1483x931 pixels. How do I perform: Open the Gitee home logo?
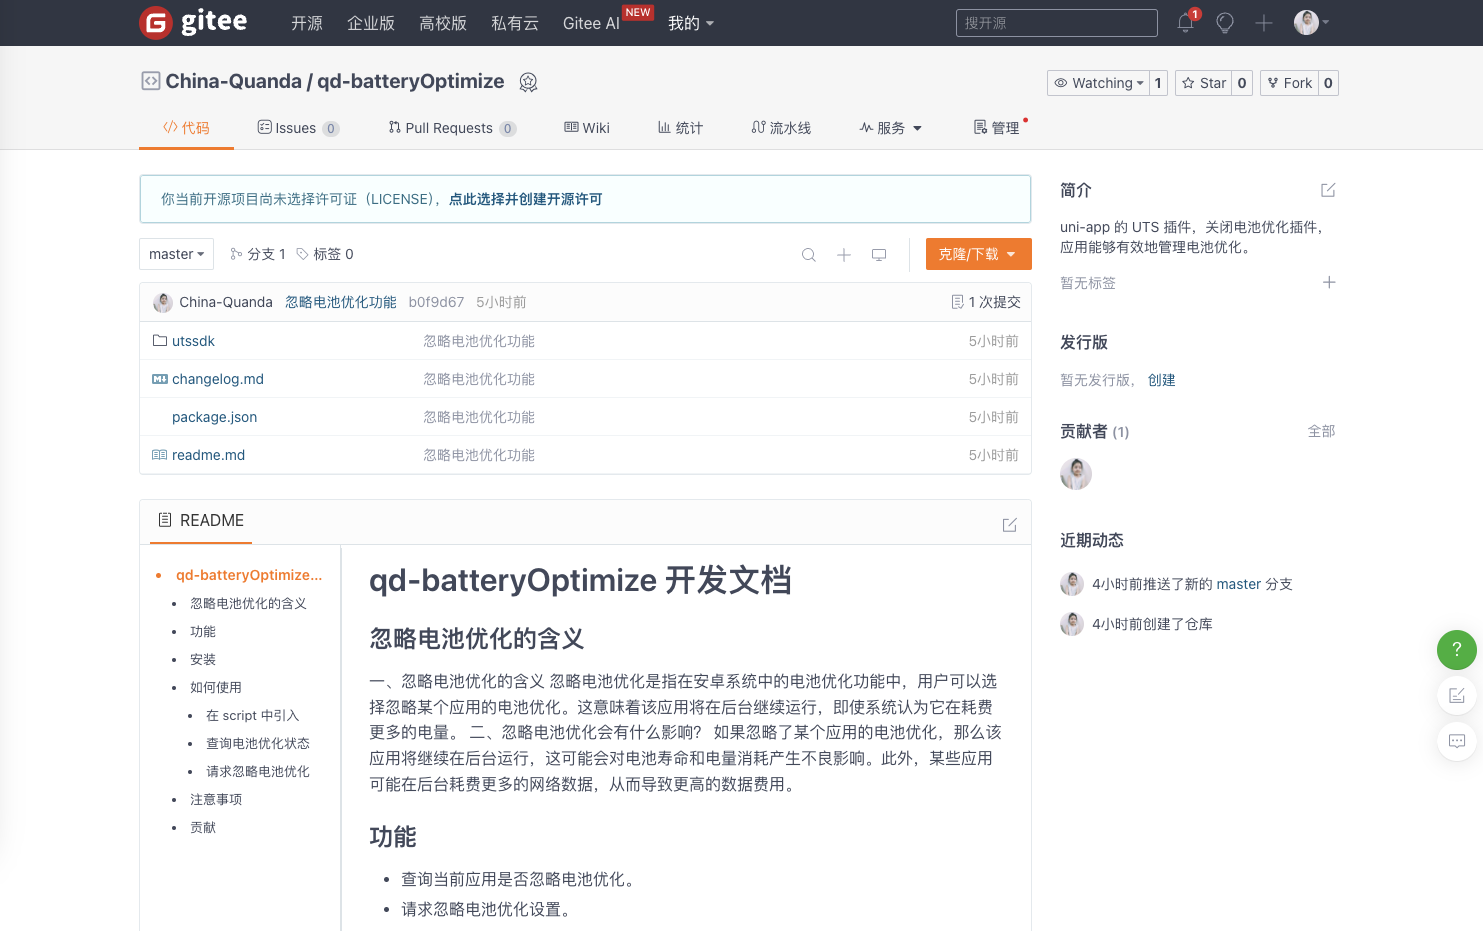pos(193,22)
